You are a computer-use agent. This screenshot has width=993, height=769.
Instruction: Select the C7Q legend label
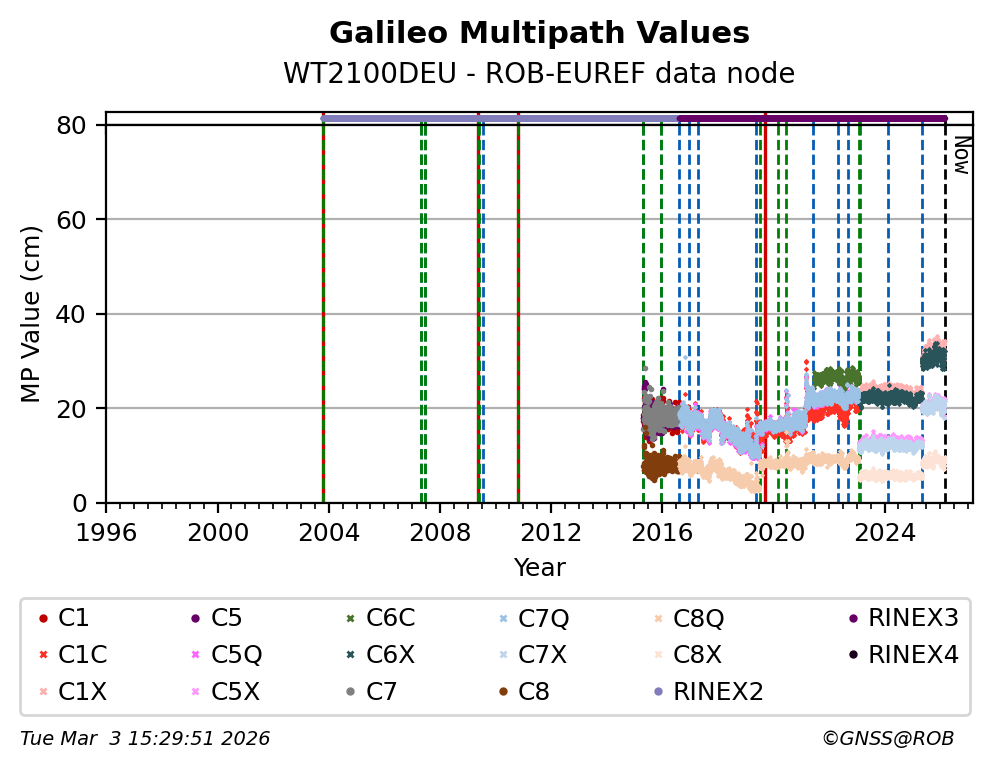click(543, 619)
